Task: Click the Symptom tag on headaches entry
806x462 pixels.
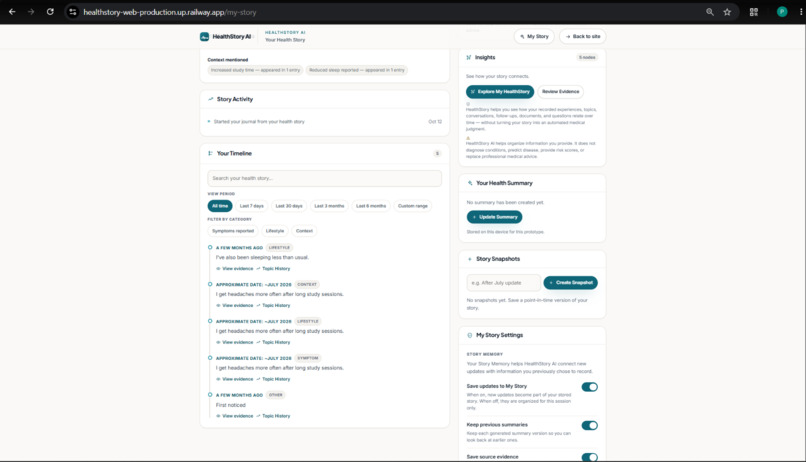Action: click(x=307, y=358)
